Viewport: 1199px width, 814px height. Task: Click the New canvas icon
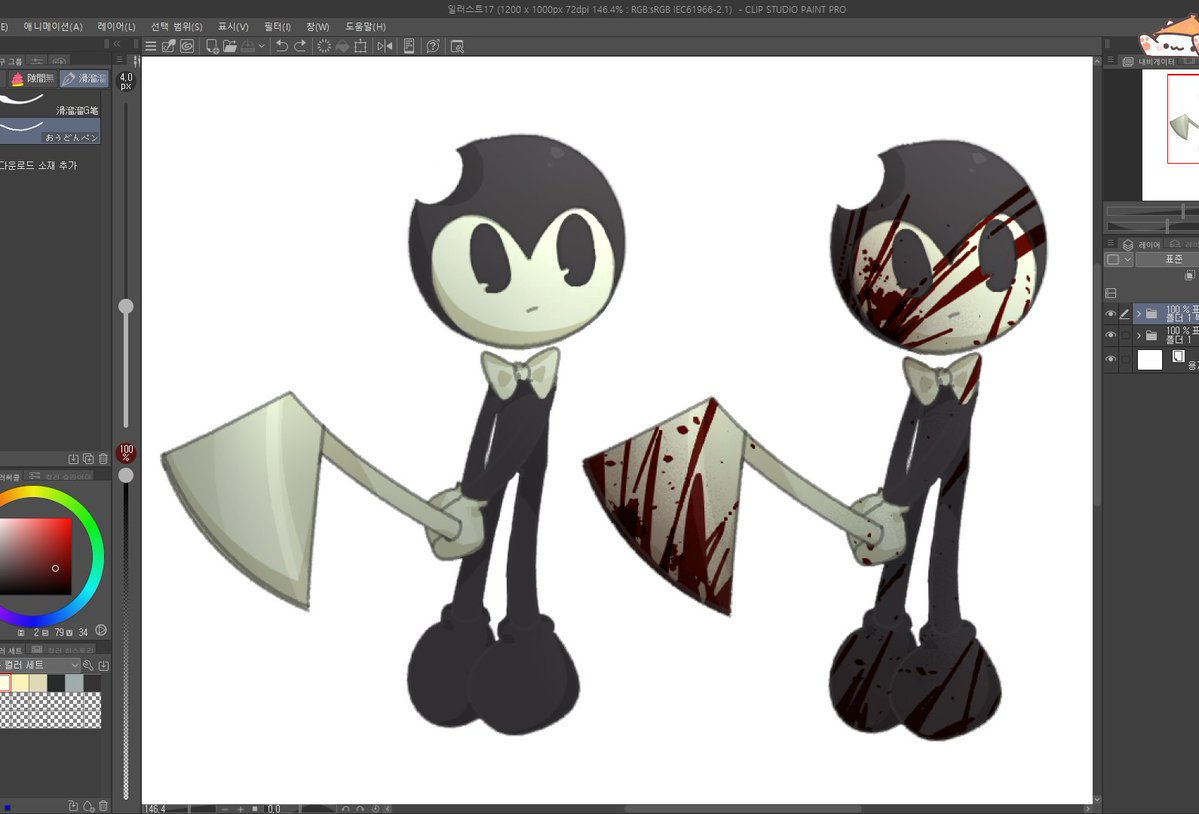[212, 46]
